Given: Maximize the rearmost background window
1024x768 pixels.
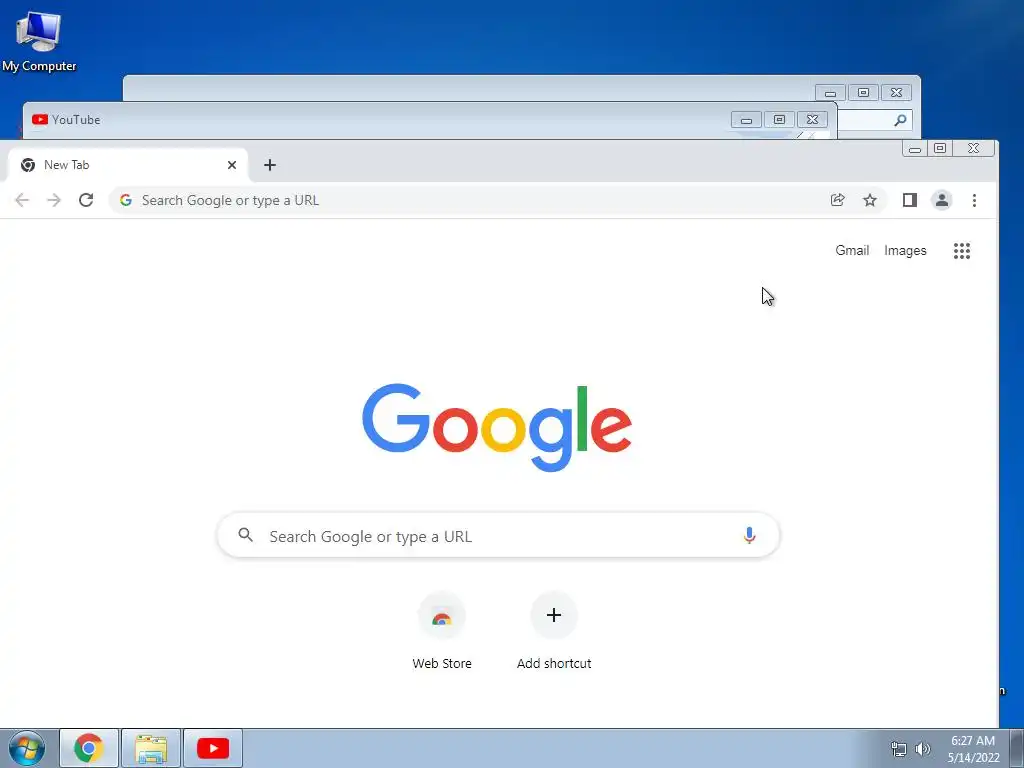Looking at the screenshot, I should point(863,93).
